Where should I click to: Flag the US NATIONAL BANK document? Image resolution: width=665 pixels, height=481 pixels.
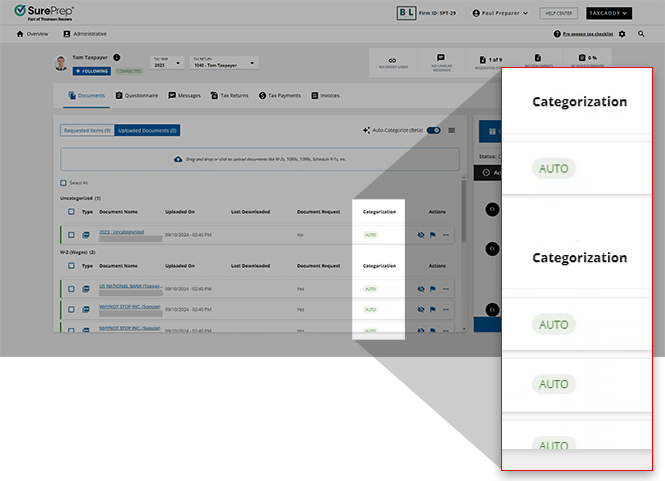[x=433, y=289]
